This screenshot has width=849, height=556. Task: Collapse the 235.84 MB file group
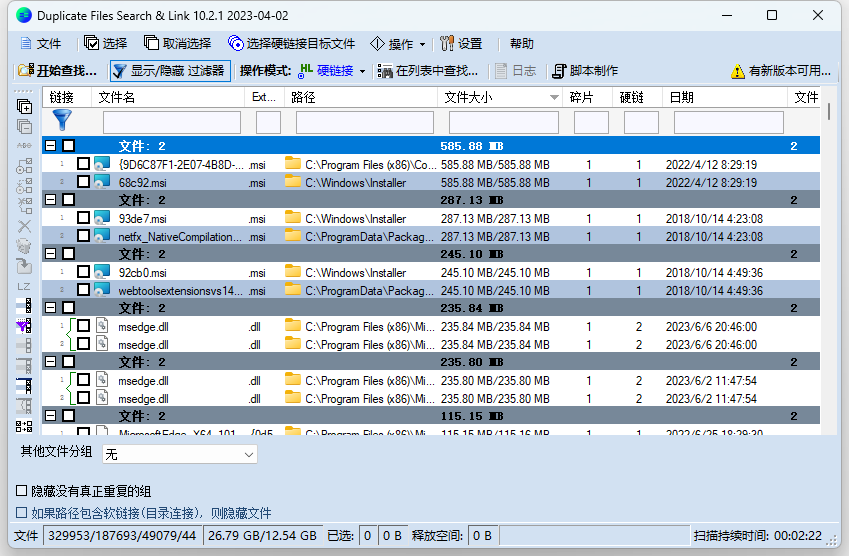(x=50, y=308)
